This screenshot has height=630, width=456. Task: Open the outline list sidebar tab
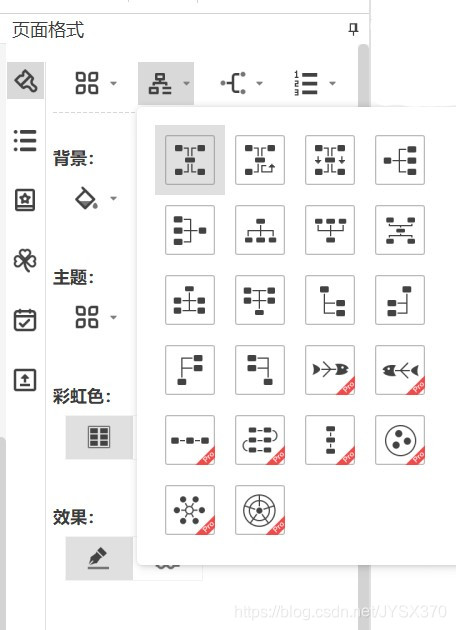pos(25,140)
